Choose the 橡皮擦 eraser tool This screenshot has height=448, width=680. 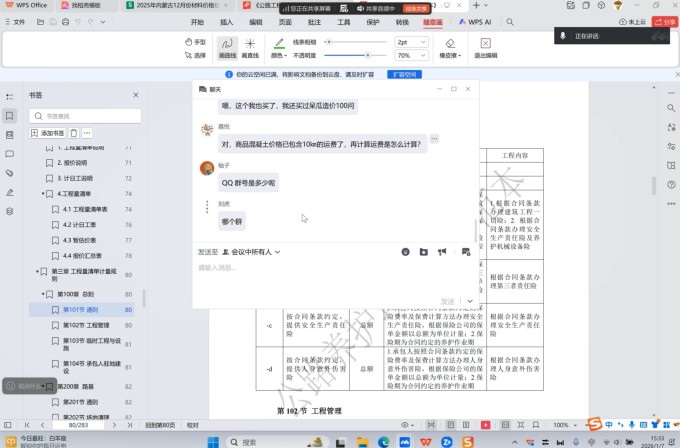(x=450, y=47)
